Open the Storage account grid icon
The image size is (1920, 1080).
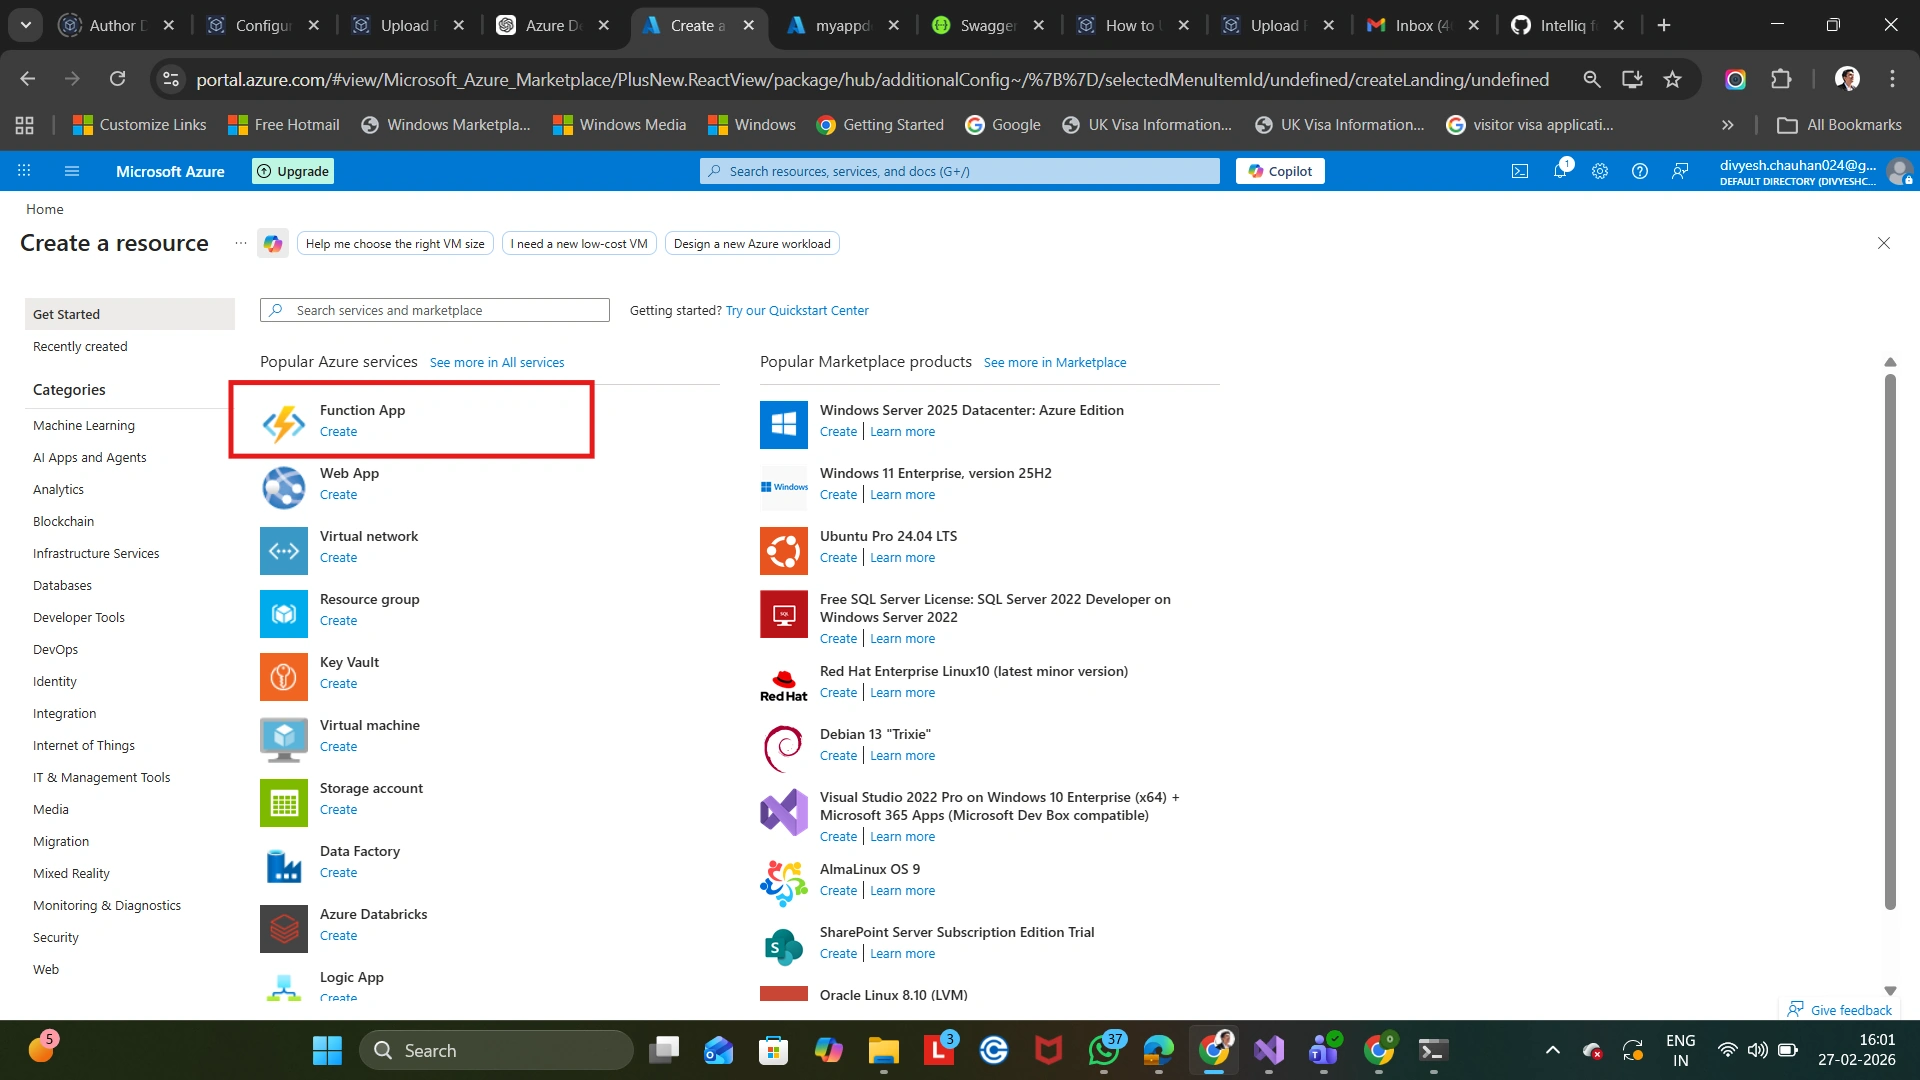[284, 802]
